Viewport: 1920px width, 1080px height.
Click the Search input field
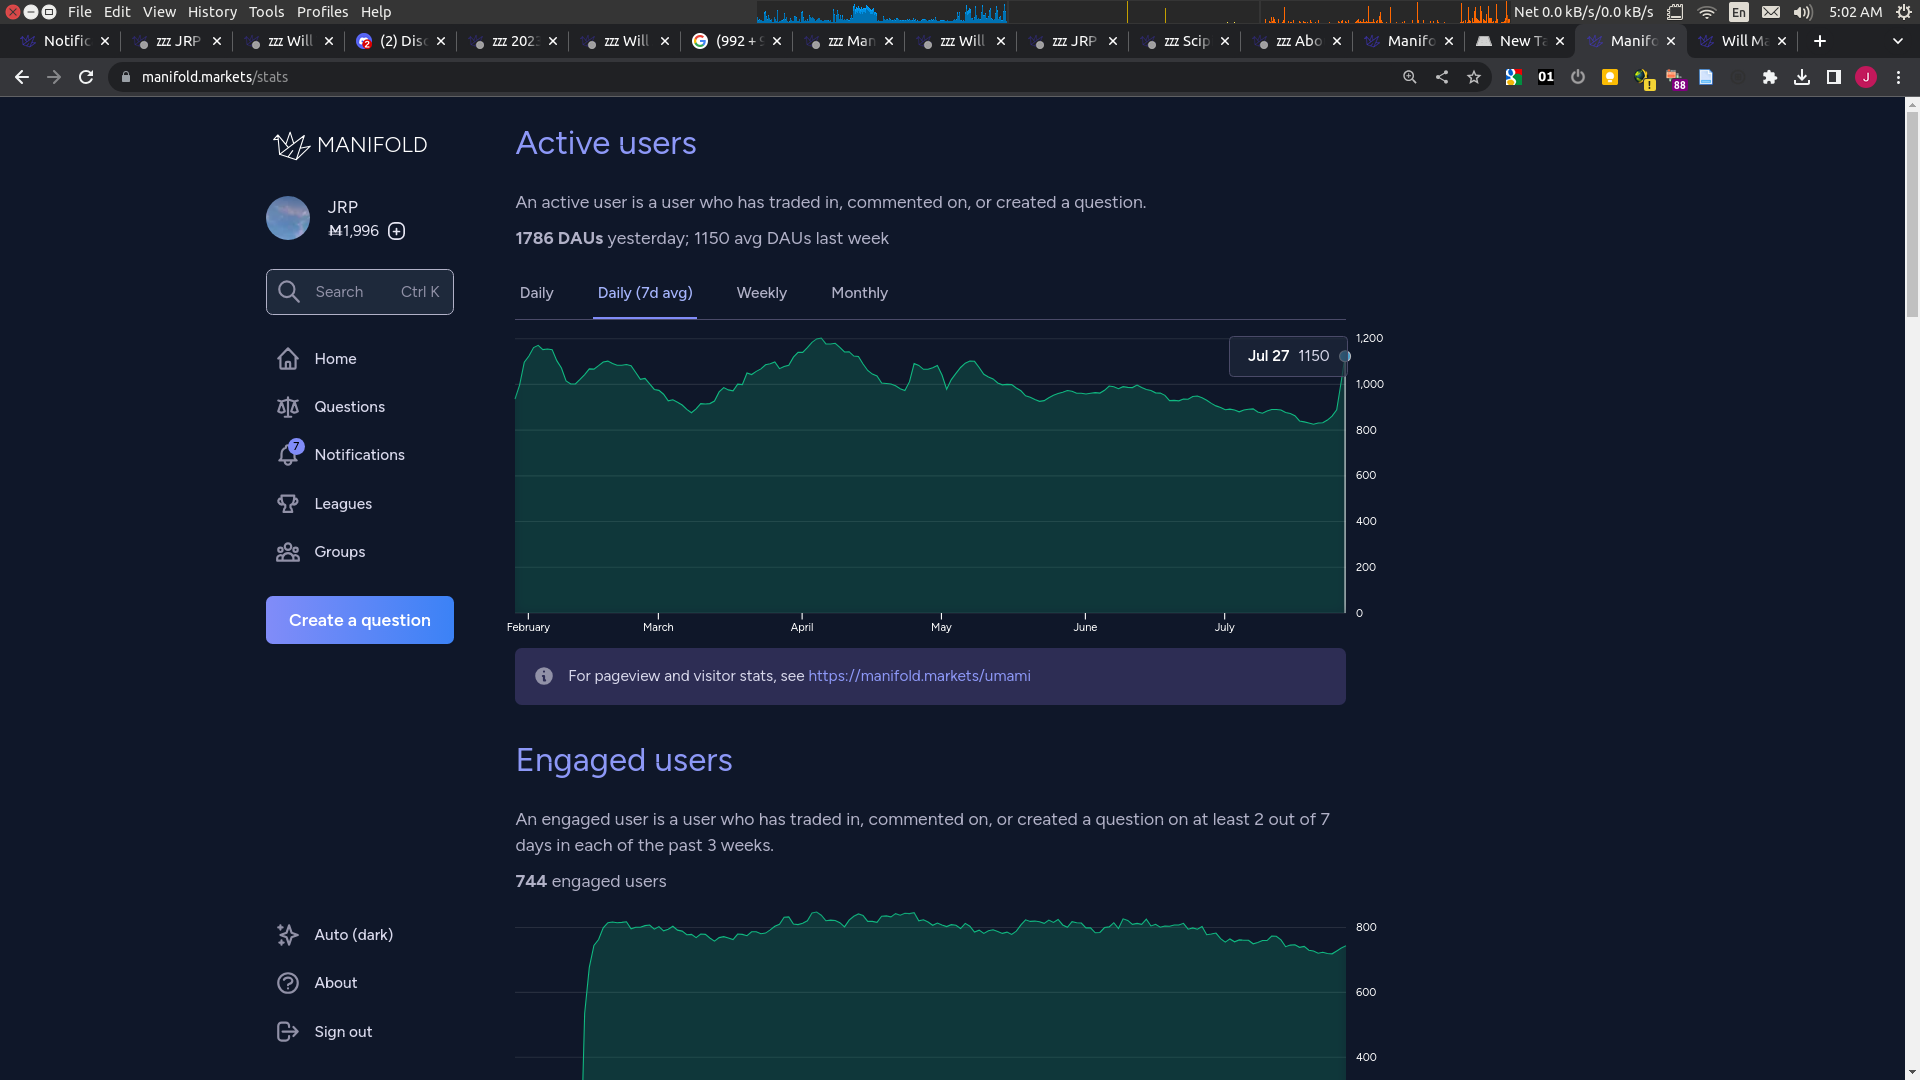pyautogui.click(x=360, y=292)
